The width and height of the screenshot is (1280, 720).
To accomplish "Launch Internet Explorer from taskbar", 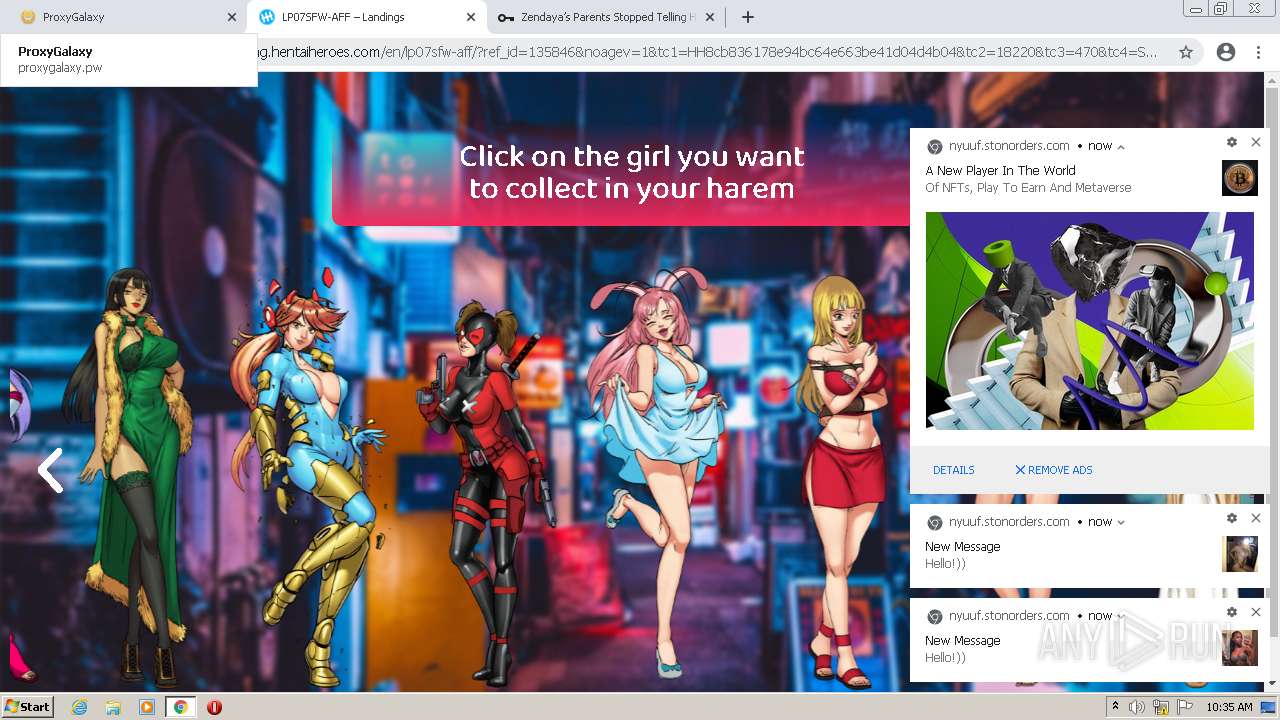I will pos(79,707).
